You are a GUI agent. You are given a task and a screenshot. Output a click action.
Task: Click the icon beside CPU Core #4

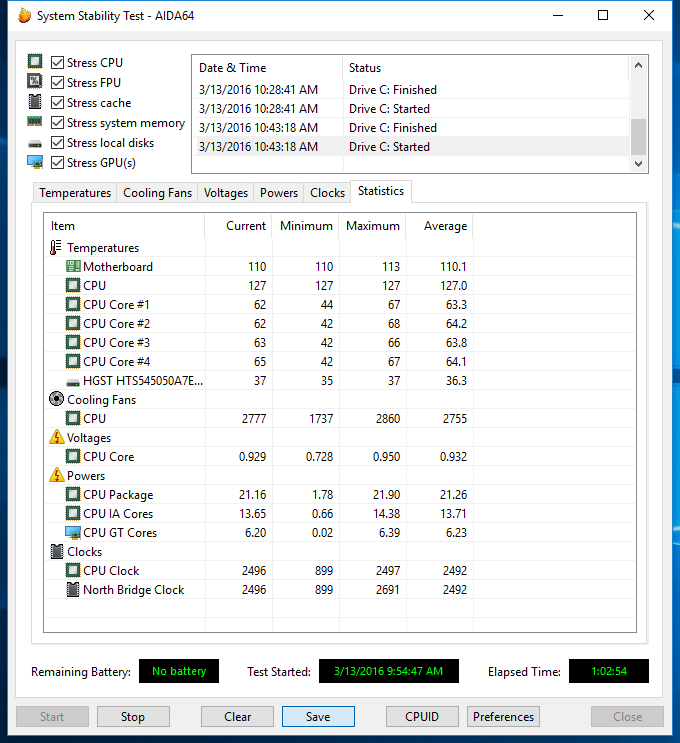pos(73,361)
